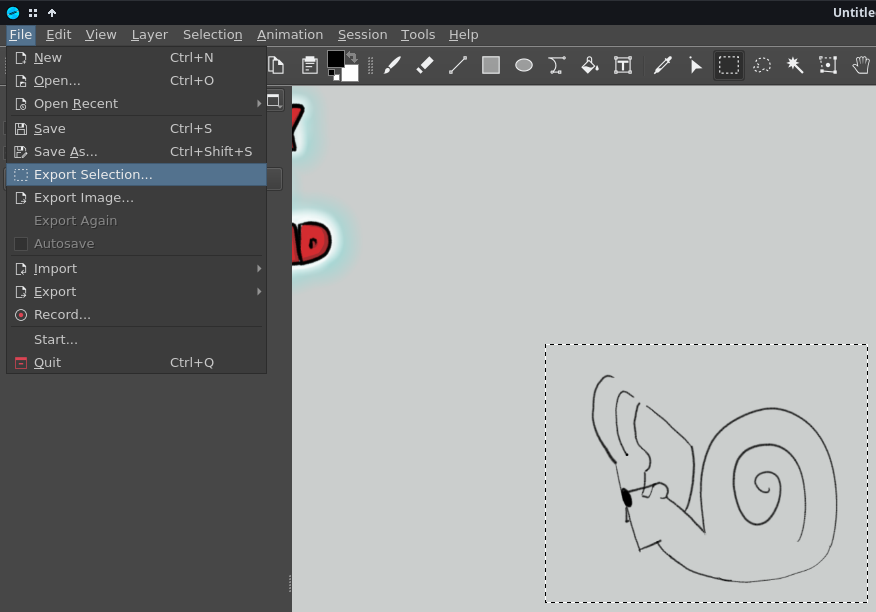Select the Transform tool
876x612 pixels.
click(828, 66)
